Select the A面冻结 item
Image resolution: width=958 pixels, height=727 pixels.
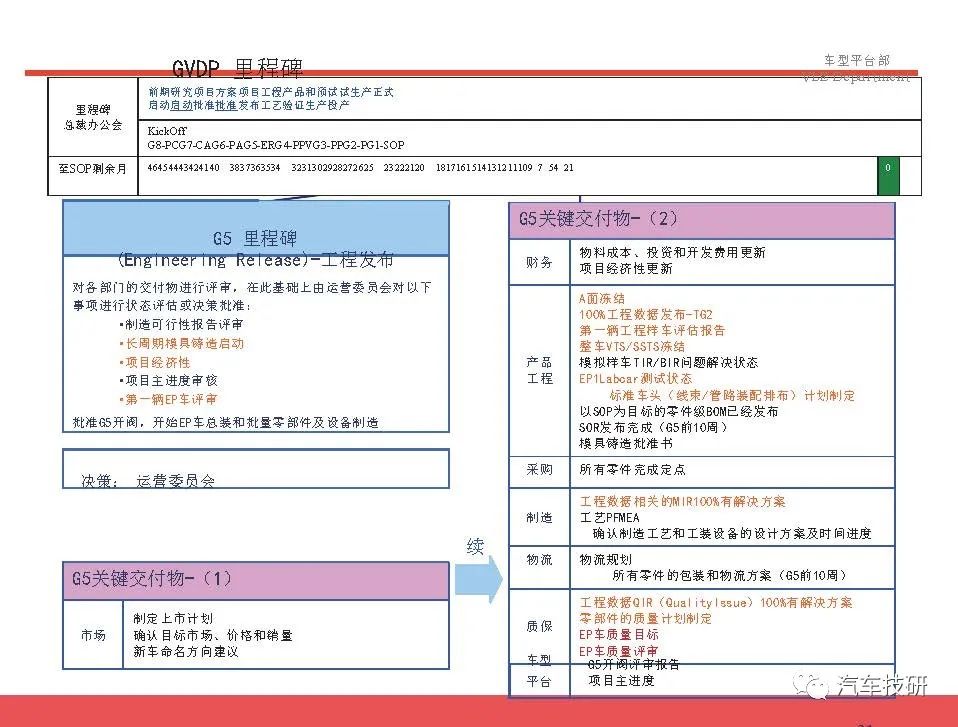tap(602, 299)
